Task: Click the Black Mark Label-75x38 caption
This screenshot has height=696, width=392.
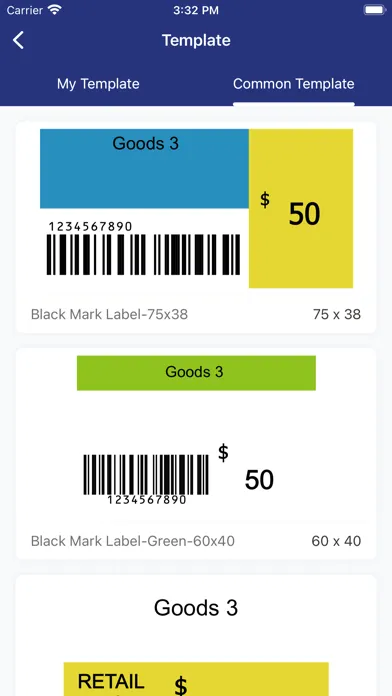Action: point(109,315)
